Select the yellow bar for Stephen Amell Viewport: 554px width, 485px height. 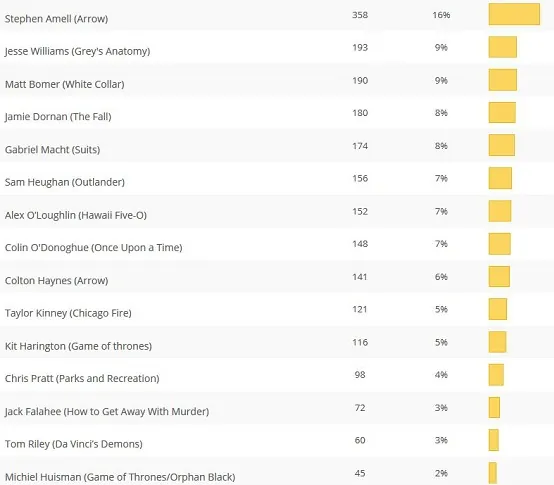pyautogui.click(x=514, y=14)
